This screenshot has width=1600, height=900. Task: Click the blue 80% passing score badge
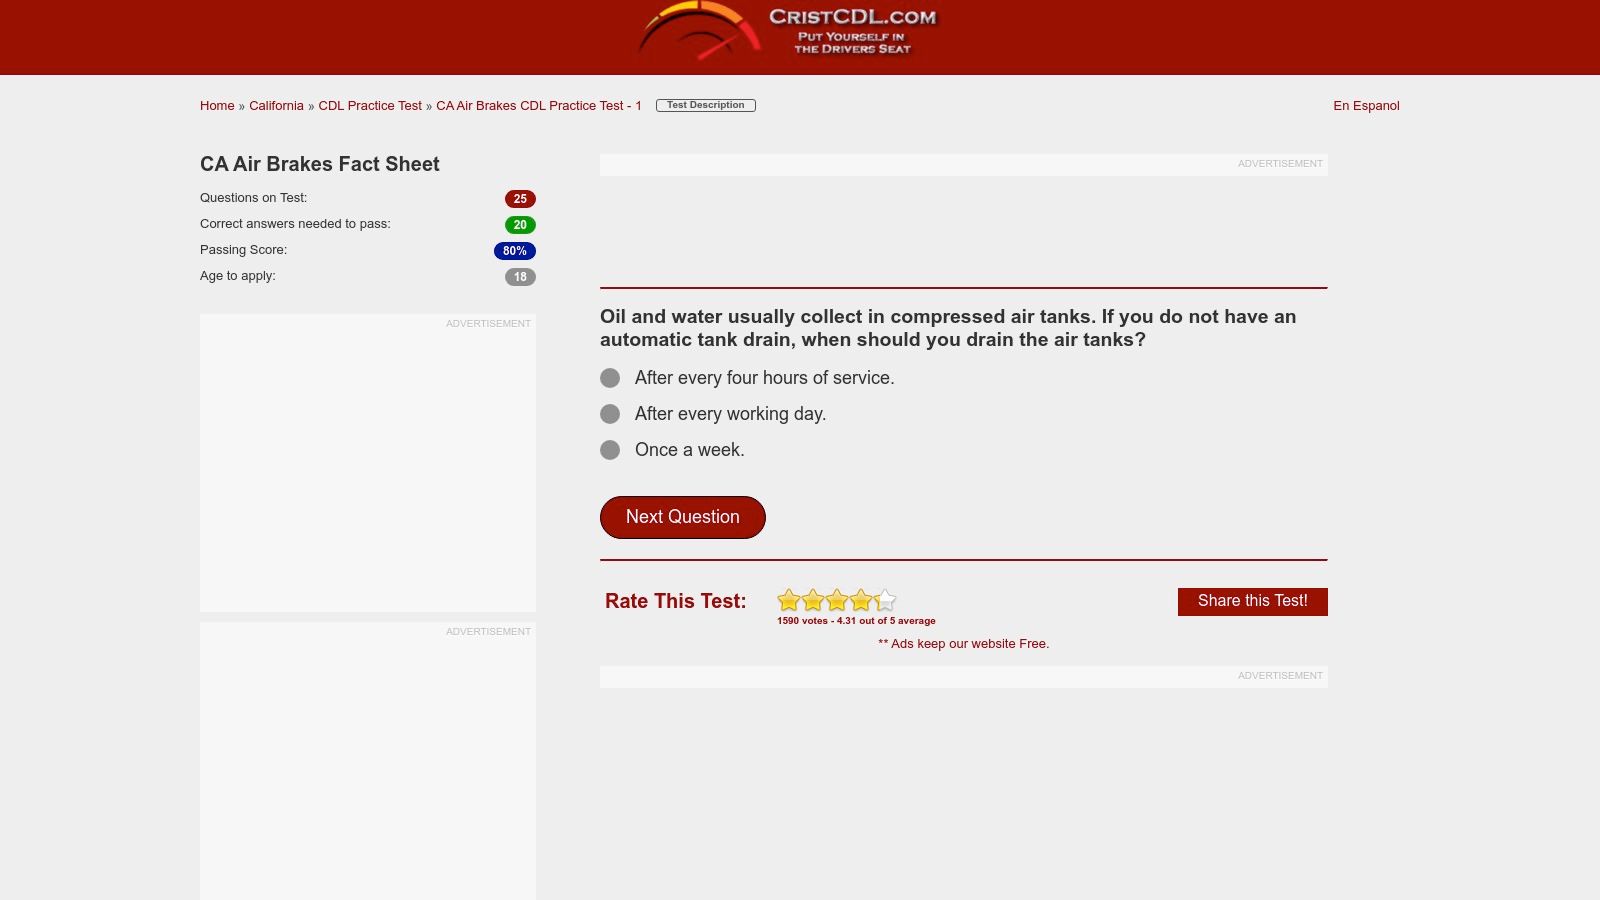[515, 251]
